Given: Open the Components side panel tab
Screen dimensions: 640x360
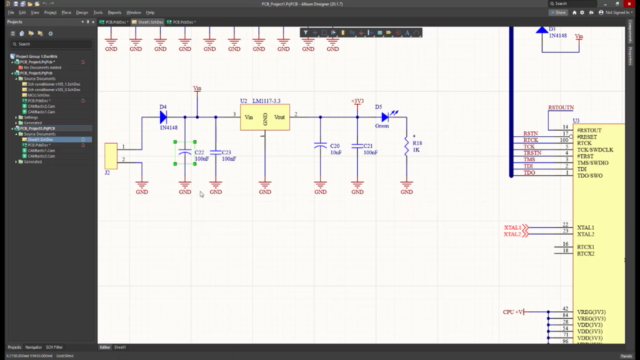Looking at the screenshot, I should (x=629, y=31).
